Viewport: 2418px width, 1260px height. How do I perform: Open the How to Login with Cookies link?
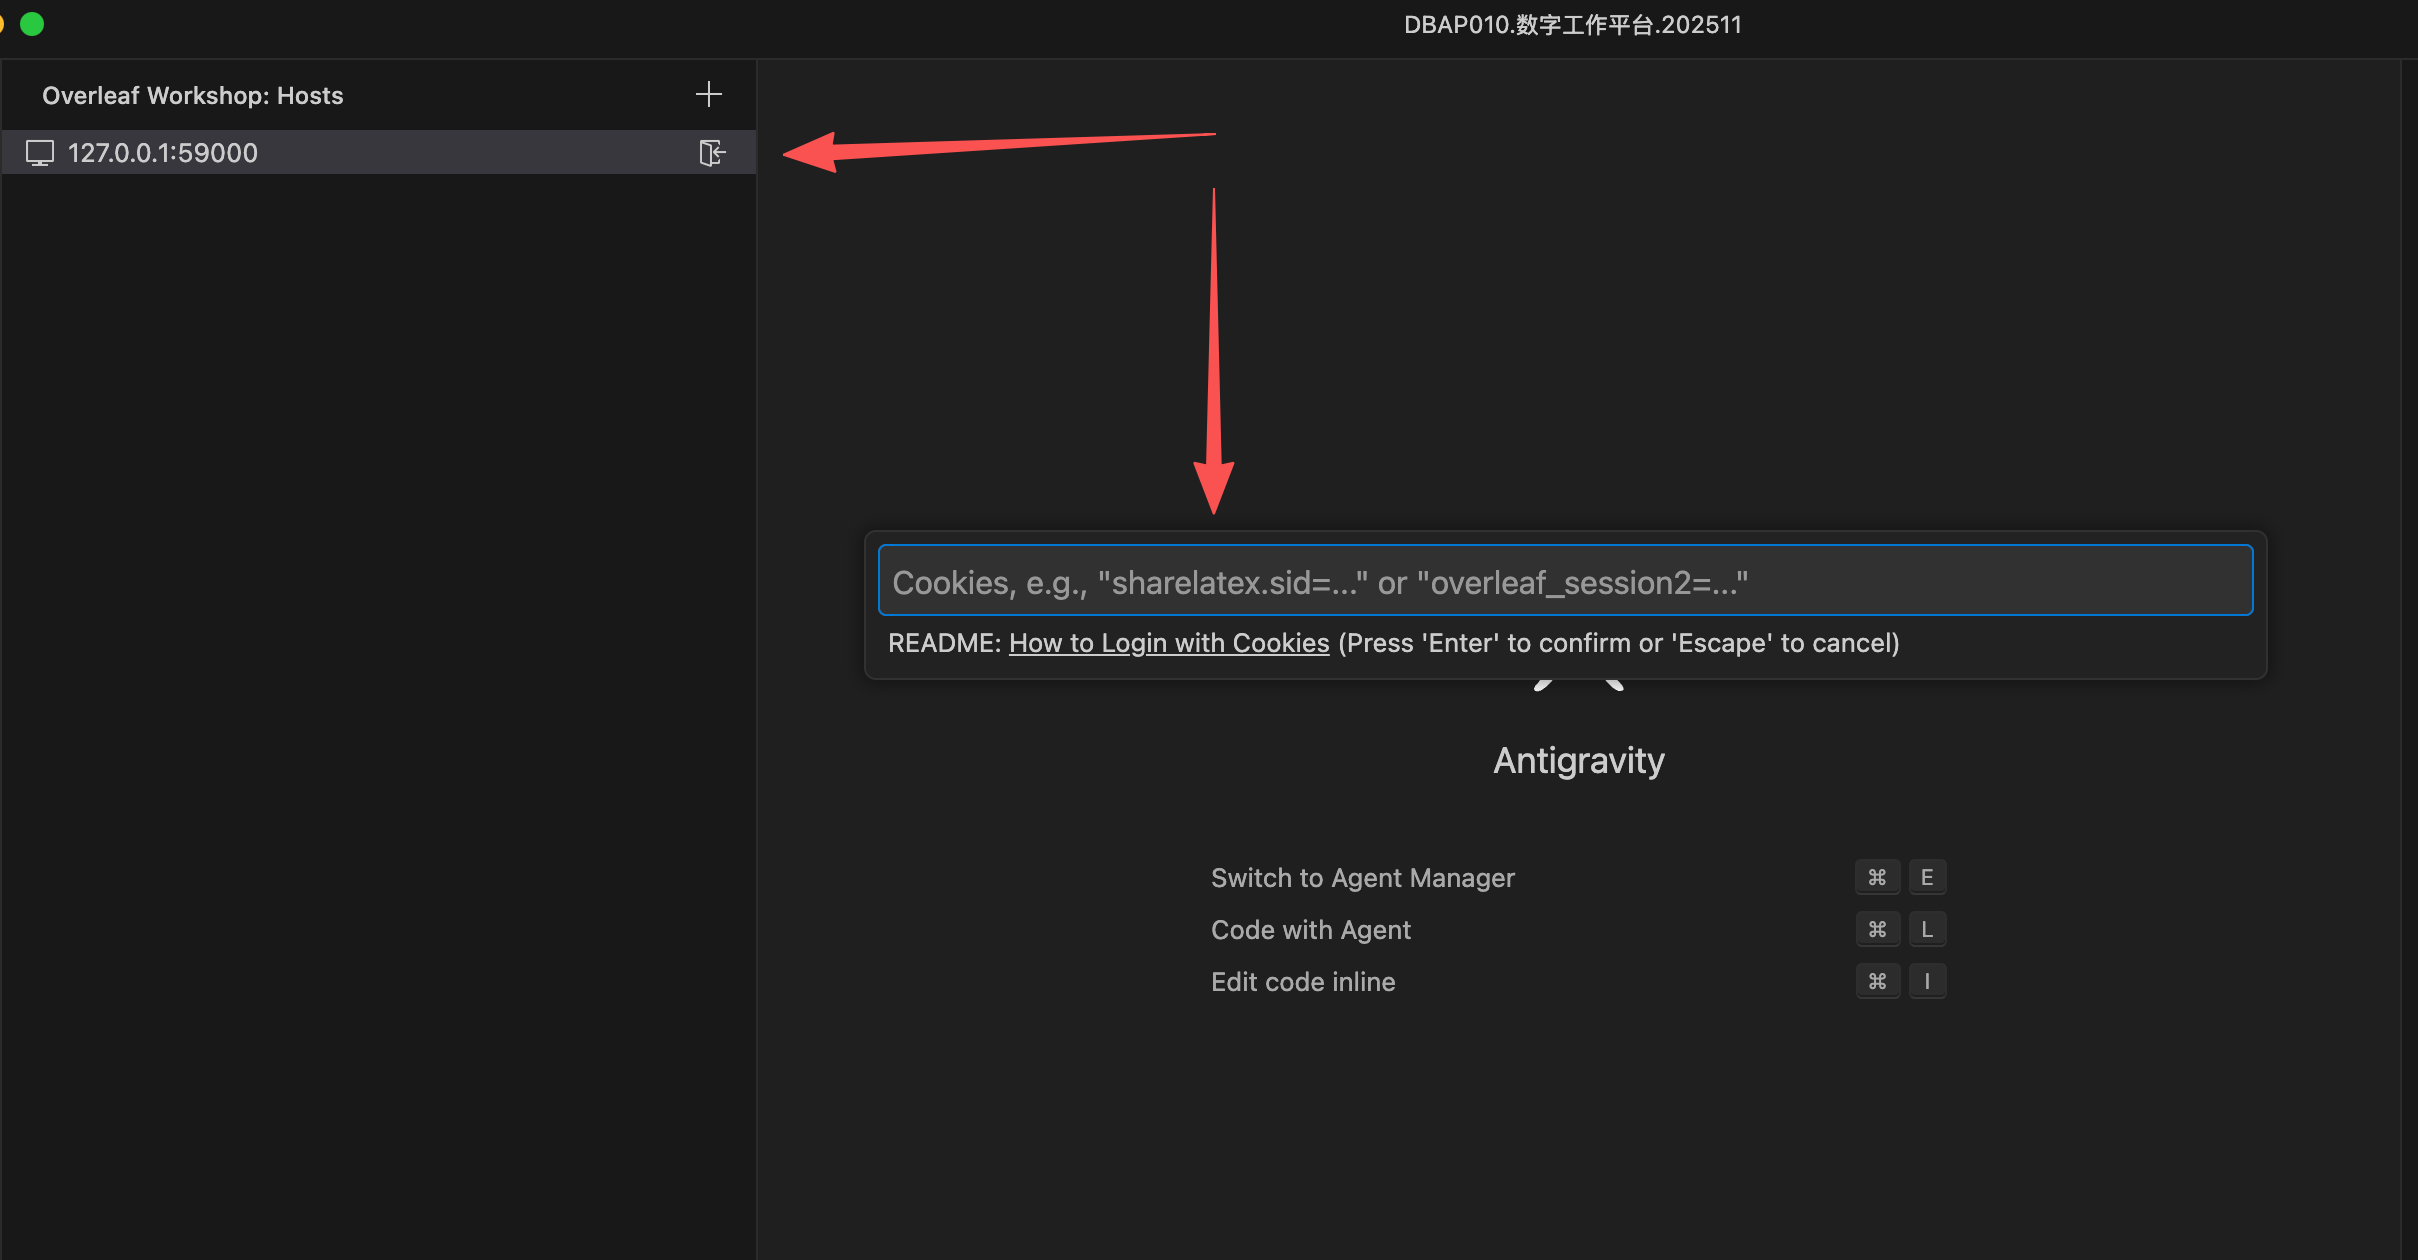(1169, 643)
